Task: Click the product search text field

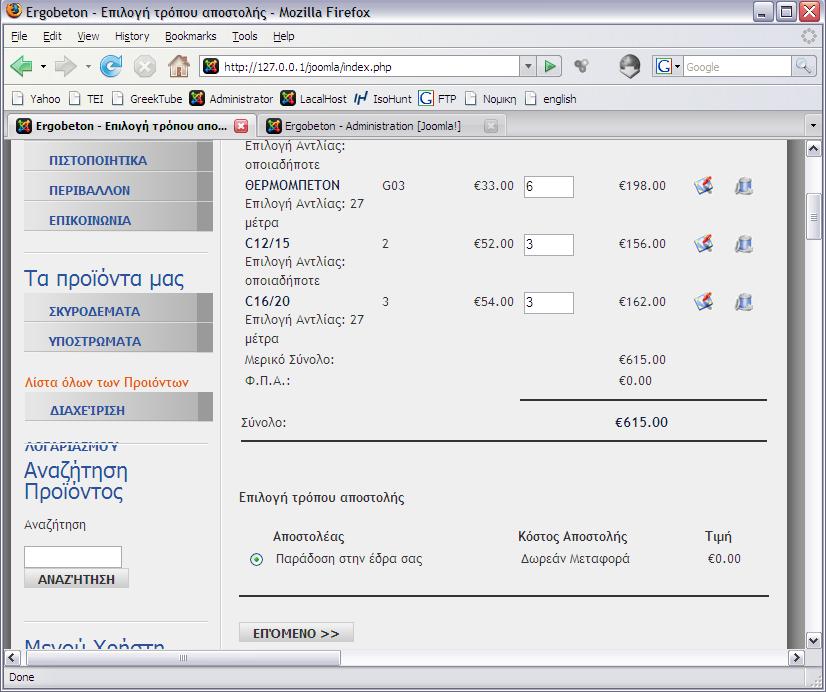Action: [73, 557]
